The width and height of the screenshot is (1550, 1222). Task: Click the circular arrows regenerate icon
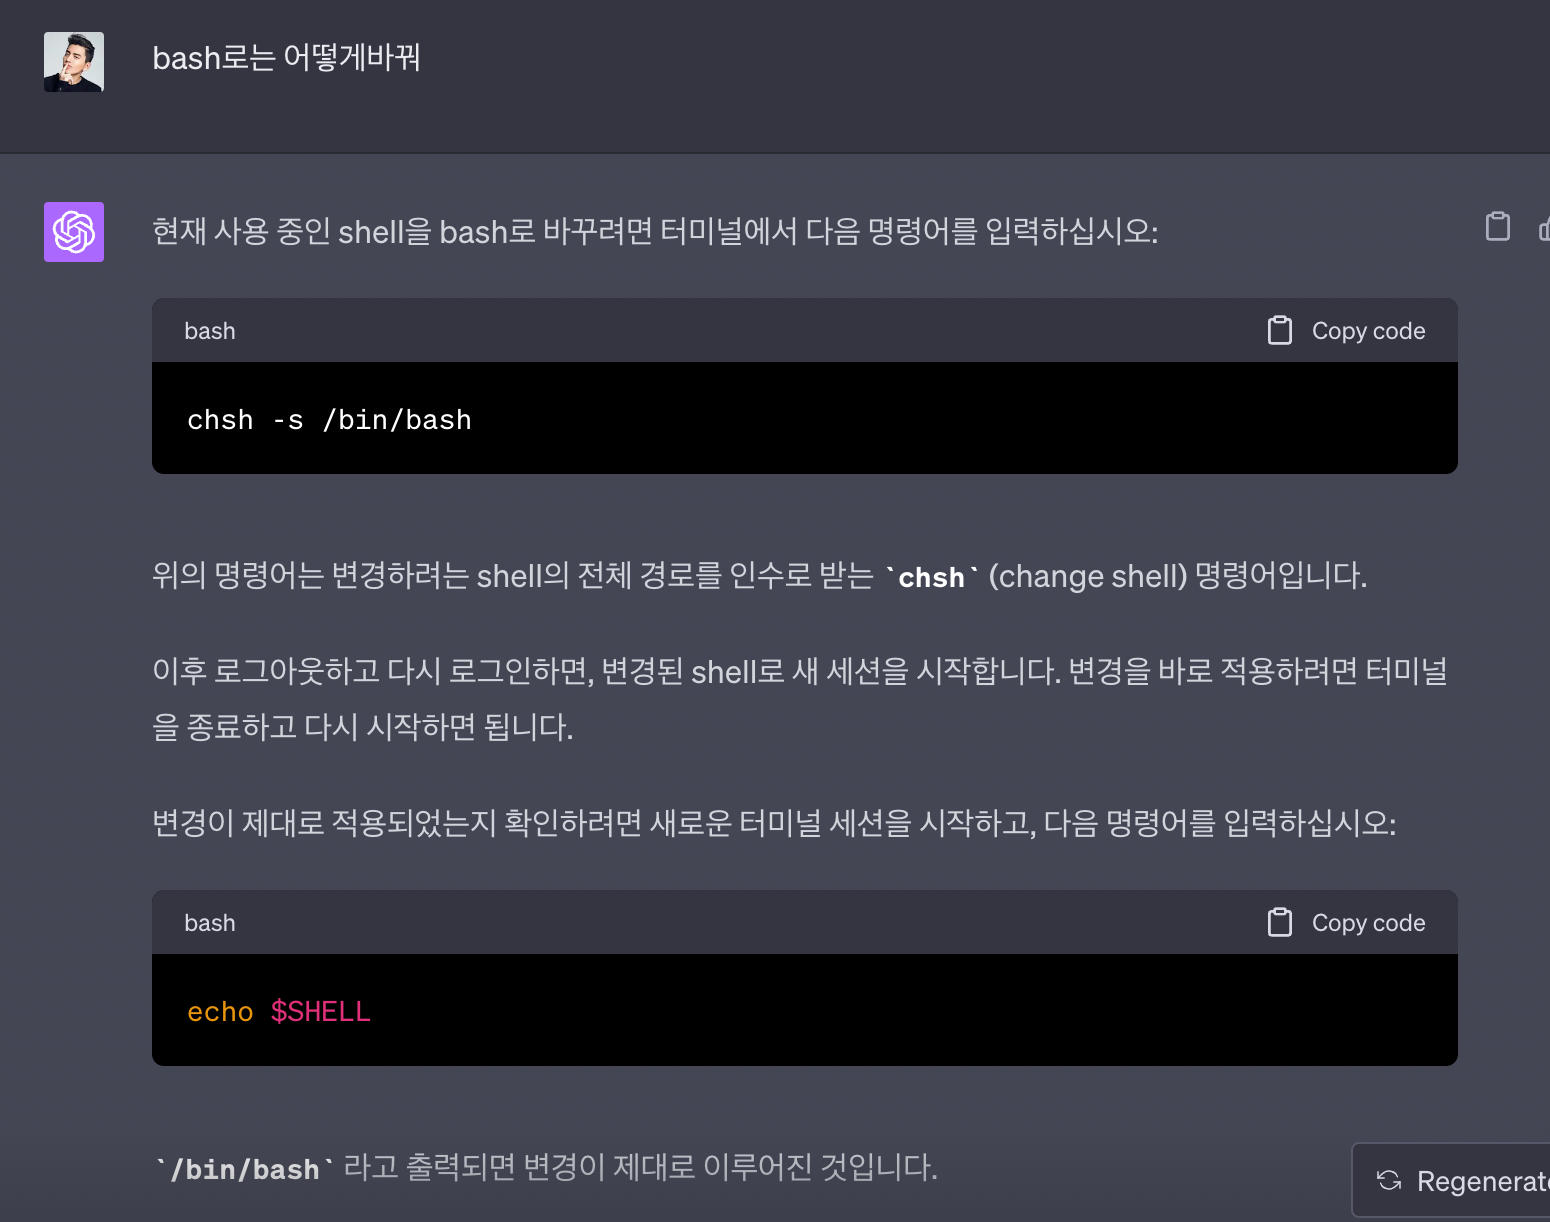coord(1389,1181)
